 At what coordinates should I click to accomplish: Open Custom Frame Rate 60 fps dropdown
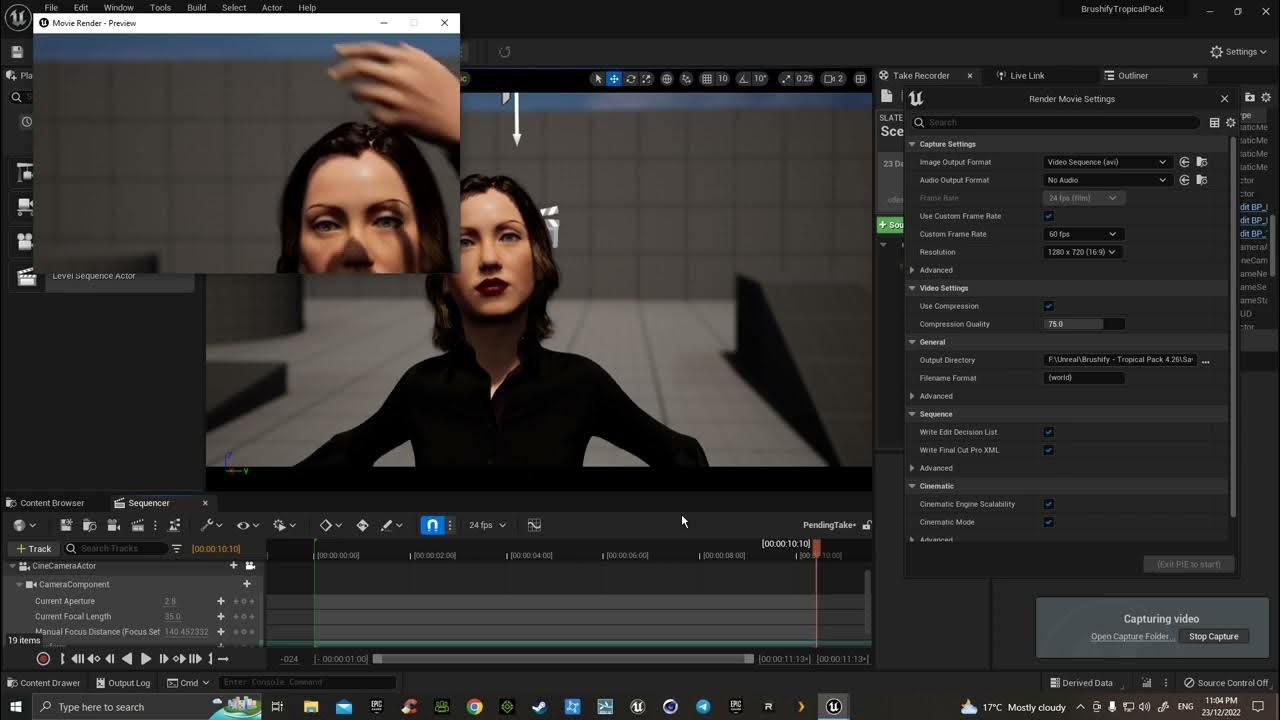1082,234
